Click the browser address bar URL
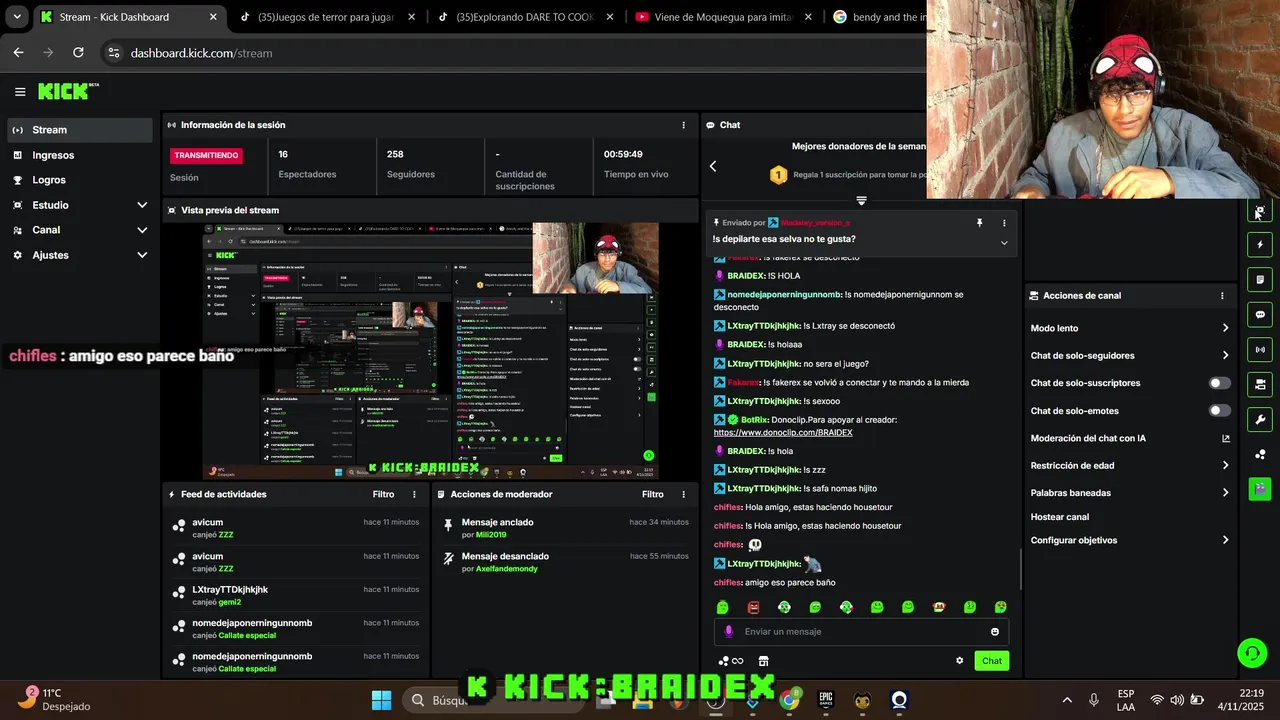 [201, 53]
